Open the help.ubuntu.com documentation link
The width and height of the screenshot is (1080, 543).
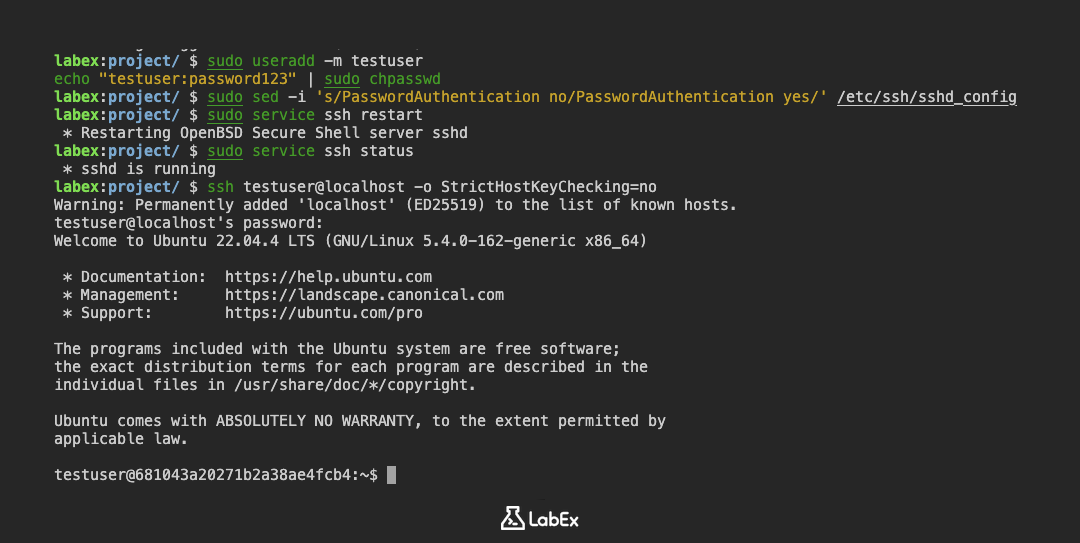328,277
